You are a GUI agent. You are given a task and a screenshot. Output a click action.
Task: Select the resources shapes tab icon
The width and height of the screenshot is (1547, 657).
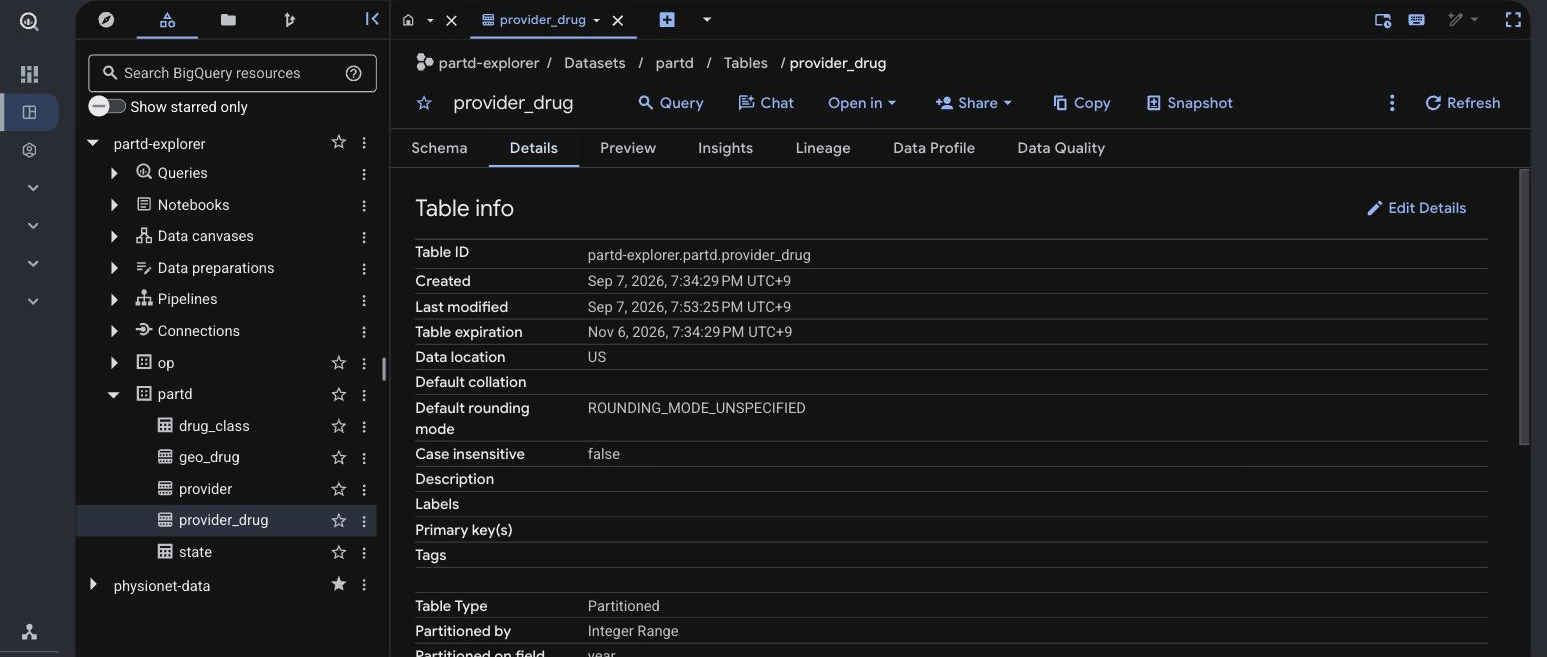tap(167, 19)
